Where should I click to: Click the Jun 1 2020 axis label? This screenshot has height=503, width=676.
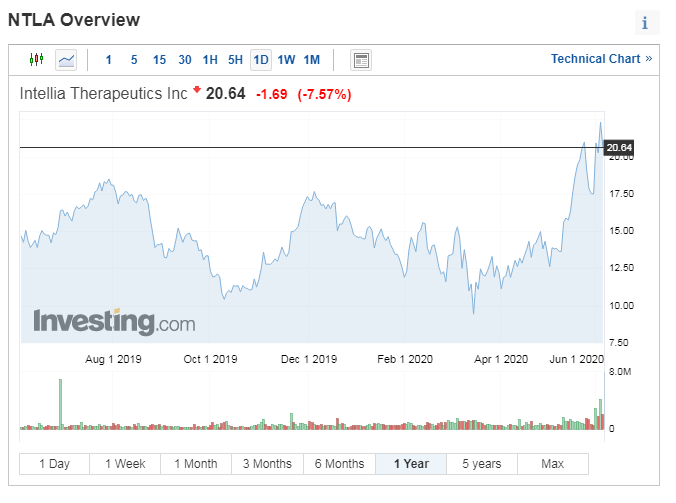coord(576,359)
